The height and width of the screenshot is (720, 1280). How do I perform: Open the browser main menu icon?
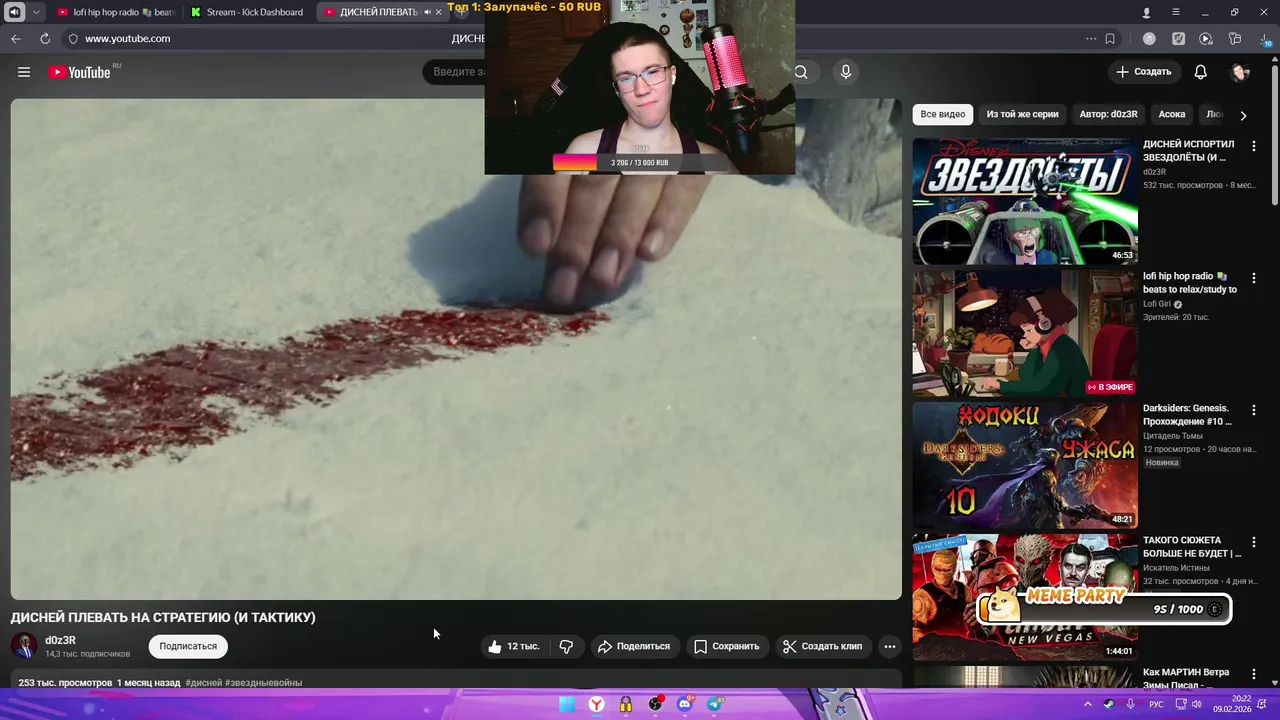(1176, 12)
